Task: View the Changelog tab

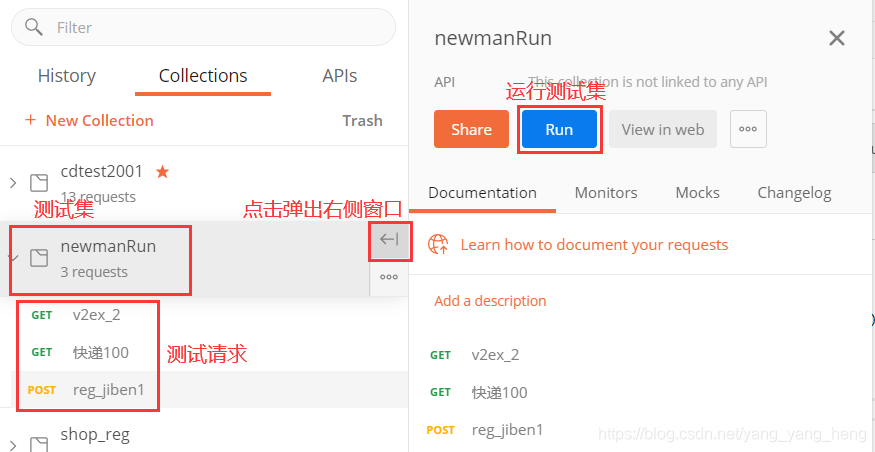Action: 794,193
